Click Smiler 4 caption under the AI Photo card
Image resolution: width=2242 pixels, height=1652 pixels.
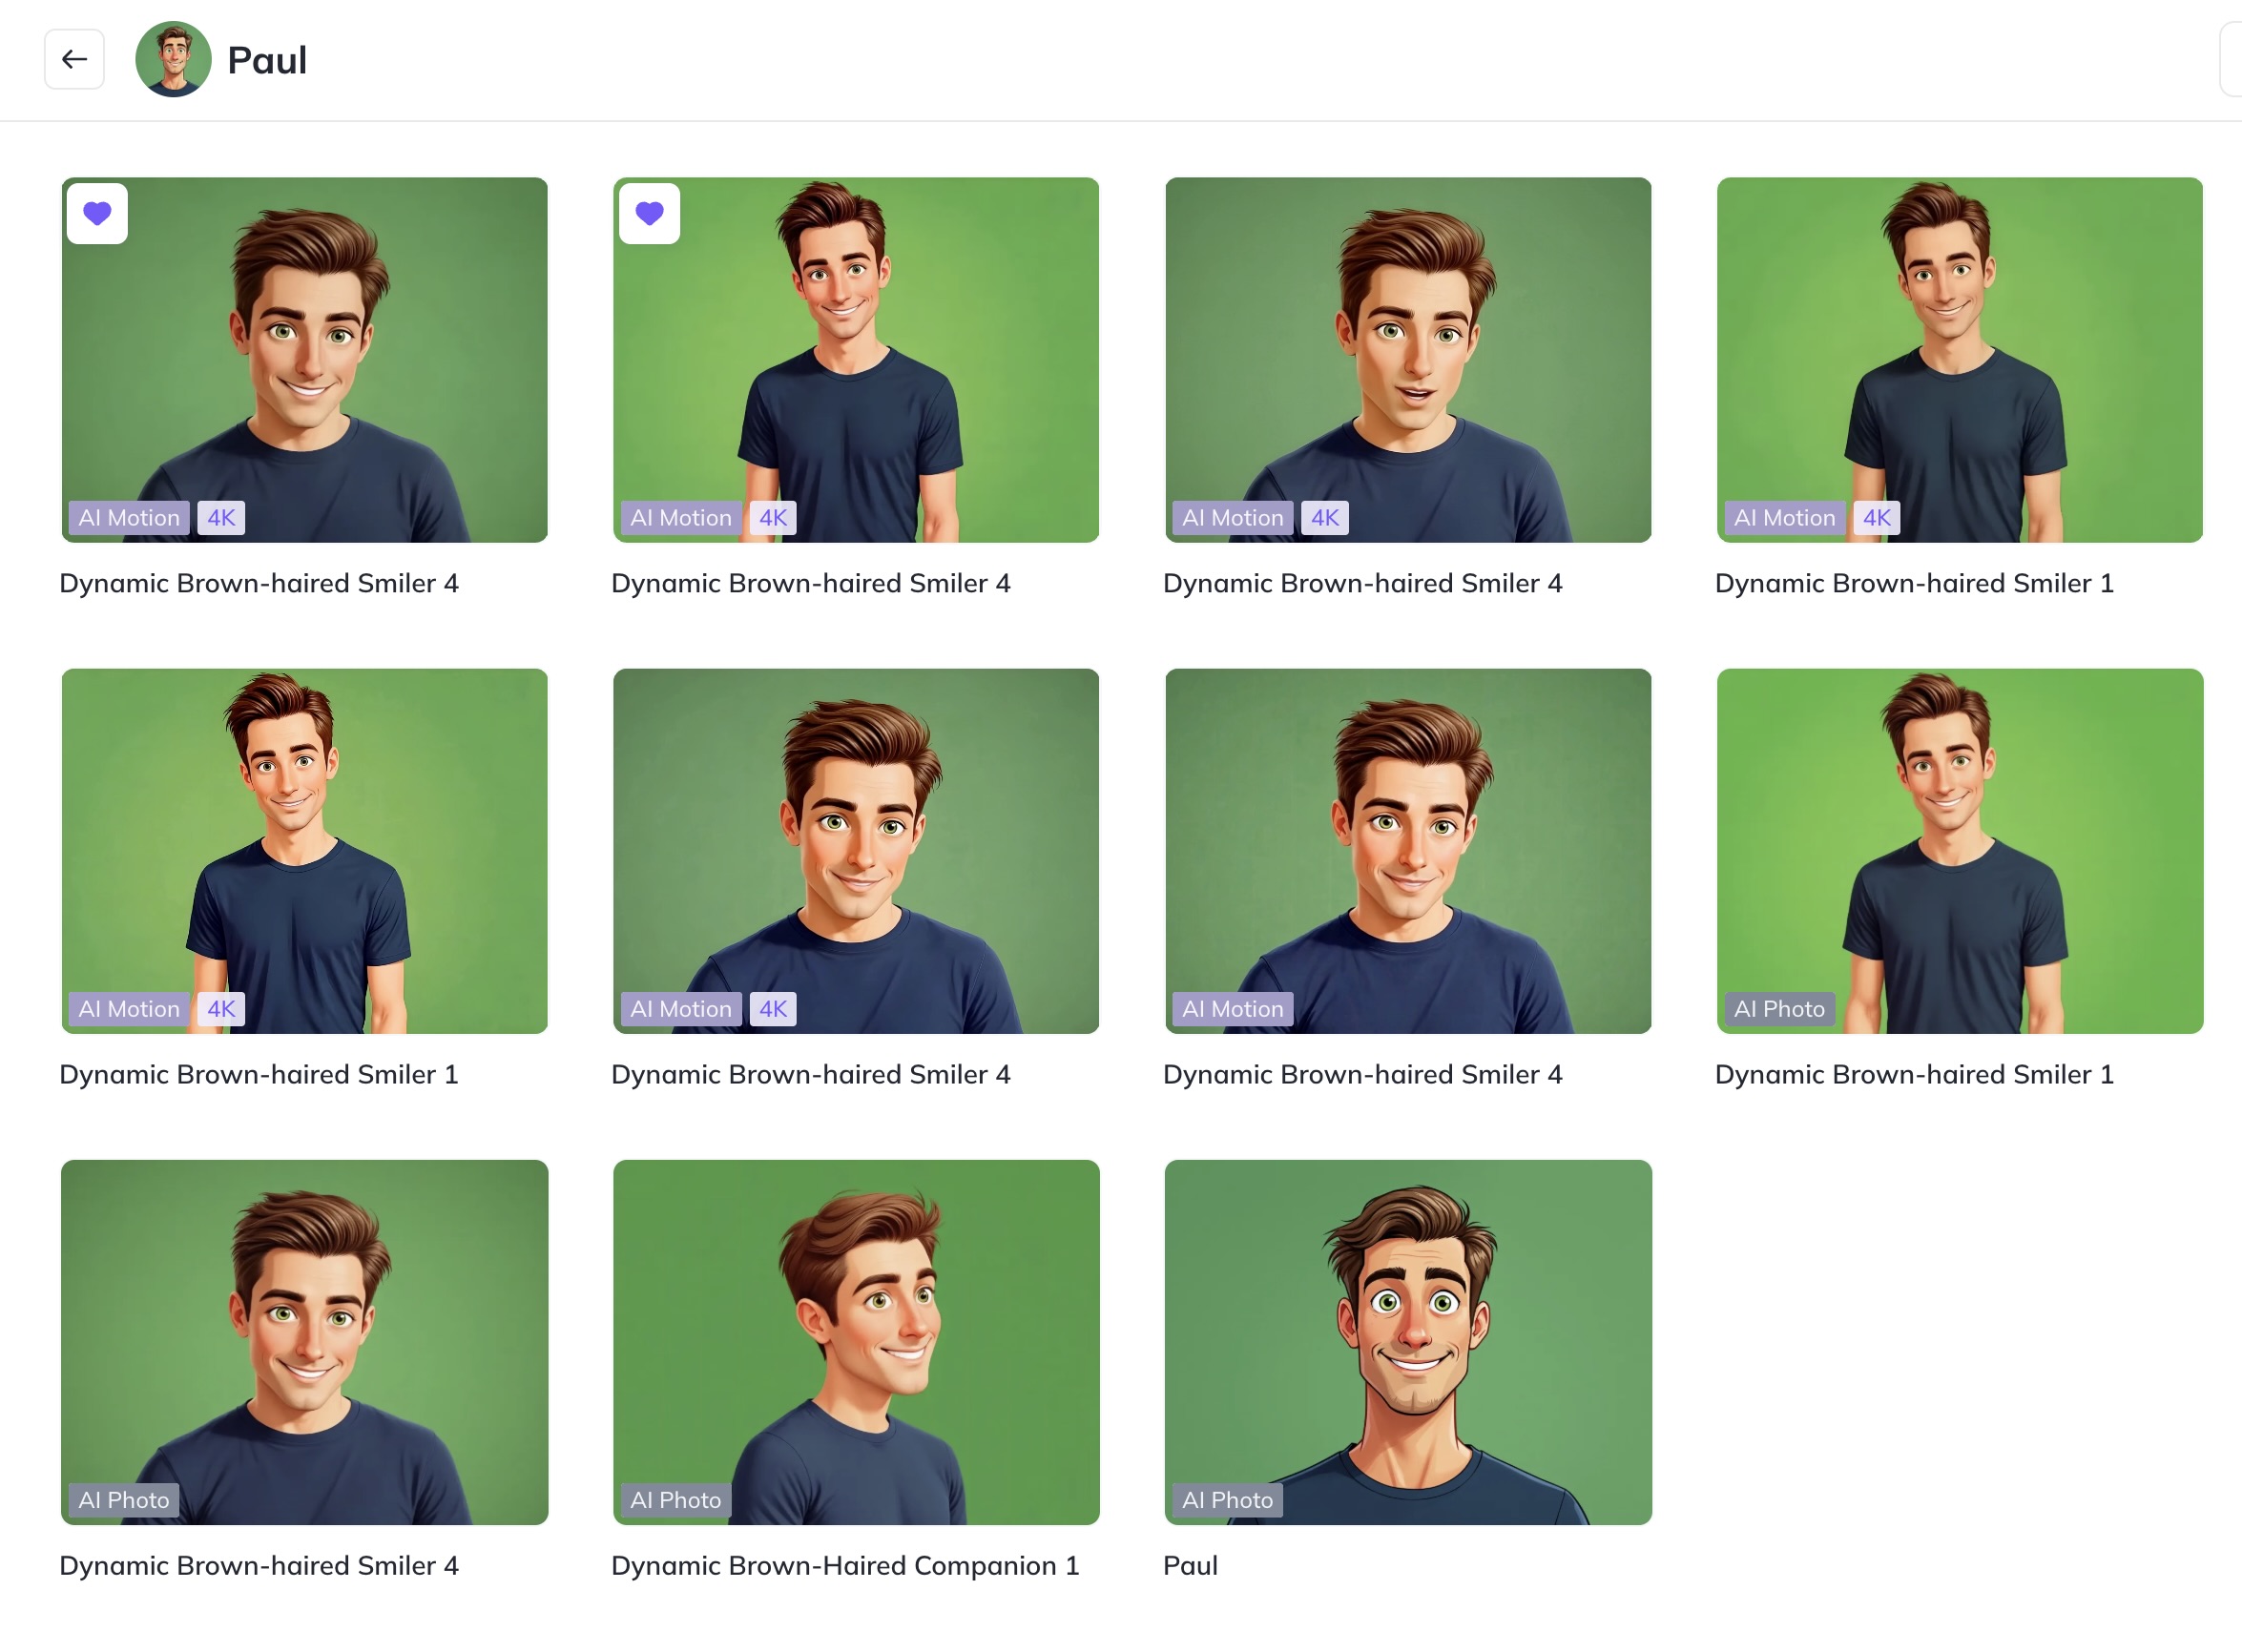click(259, 1565)
